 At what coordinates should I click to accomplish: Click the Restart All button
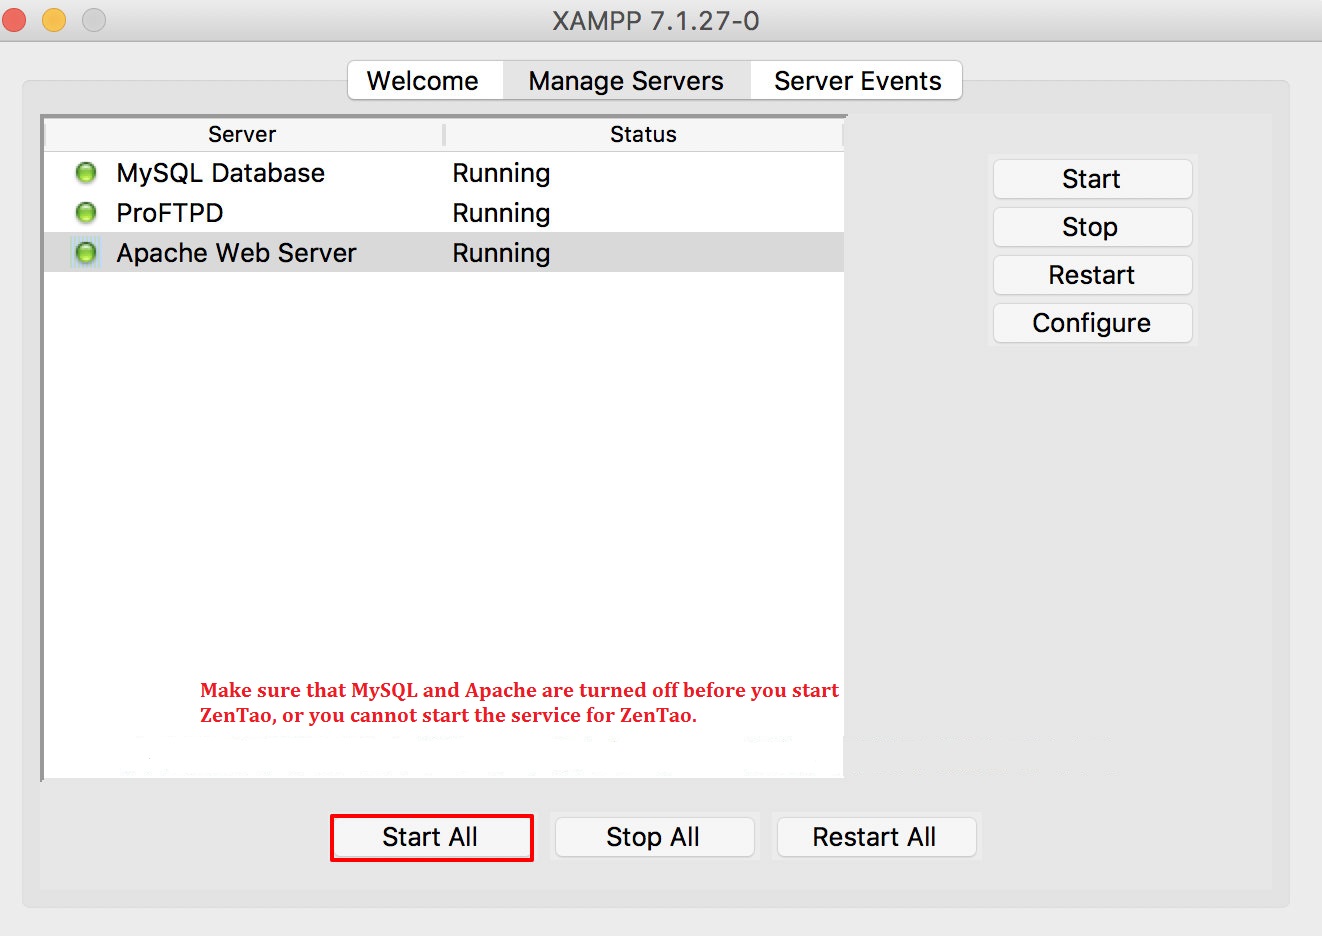point(874,837)
